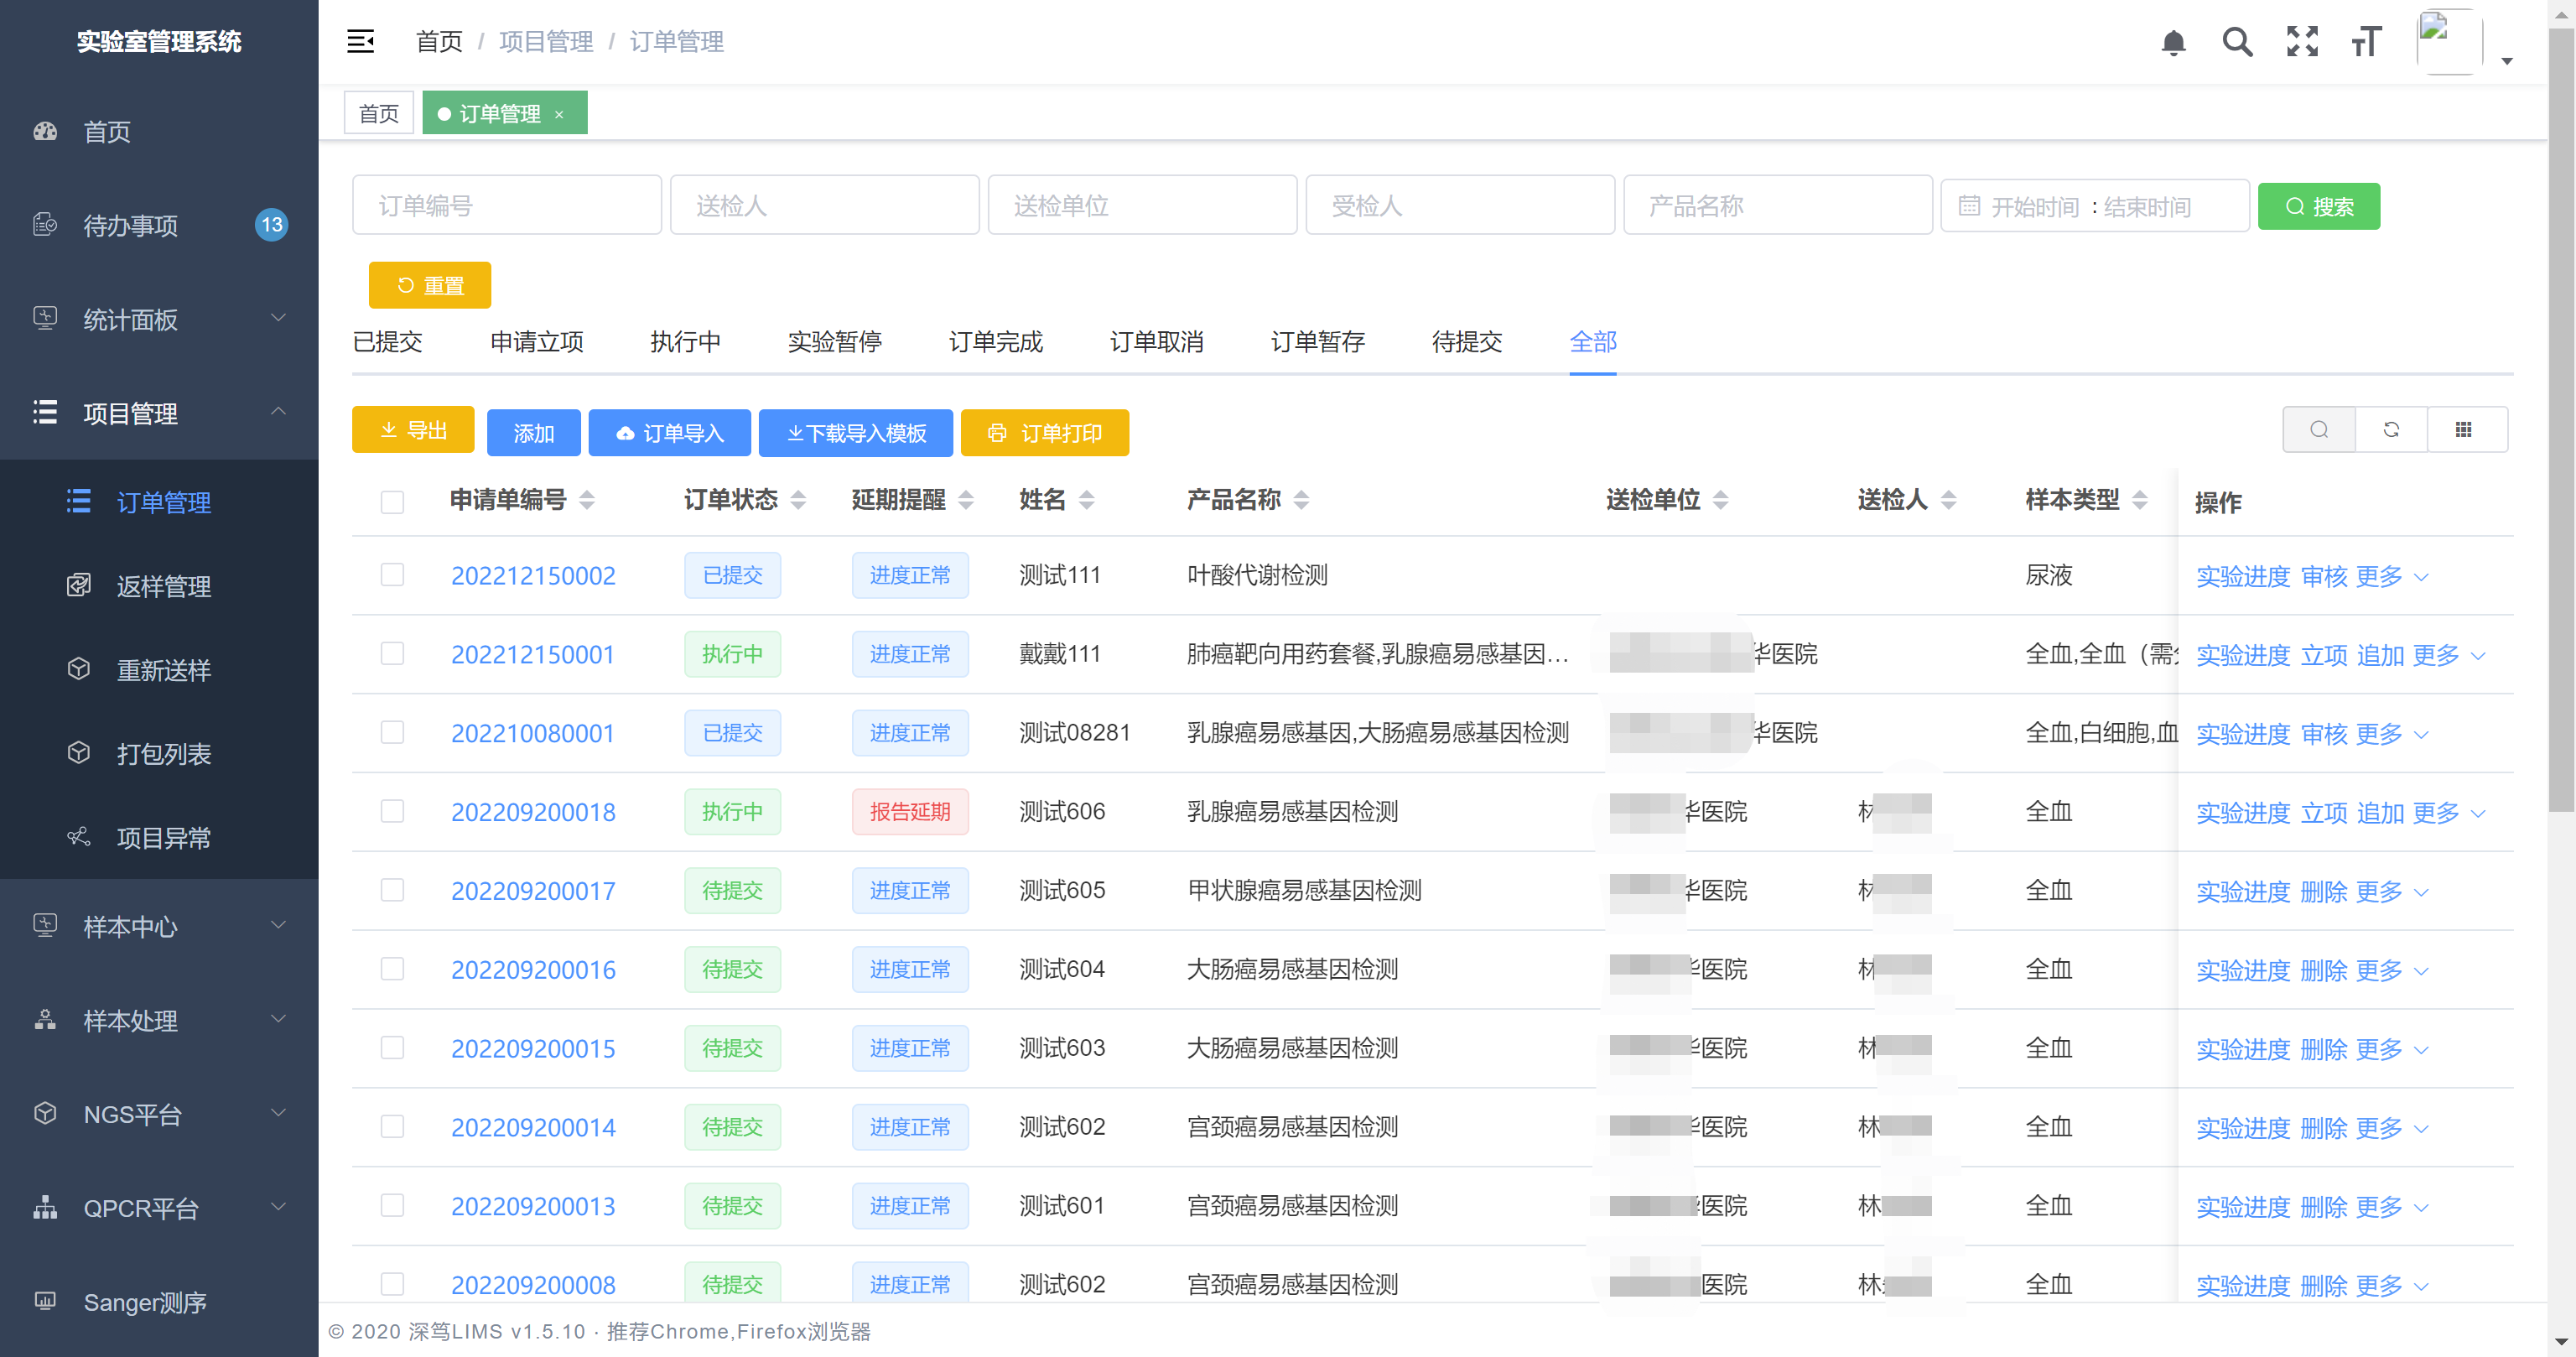
Task: Switch to 订单完成 status tab
Action: tap(995, 342)
